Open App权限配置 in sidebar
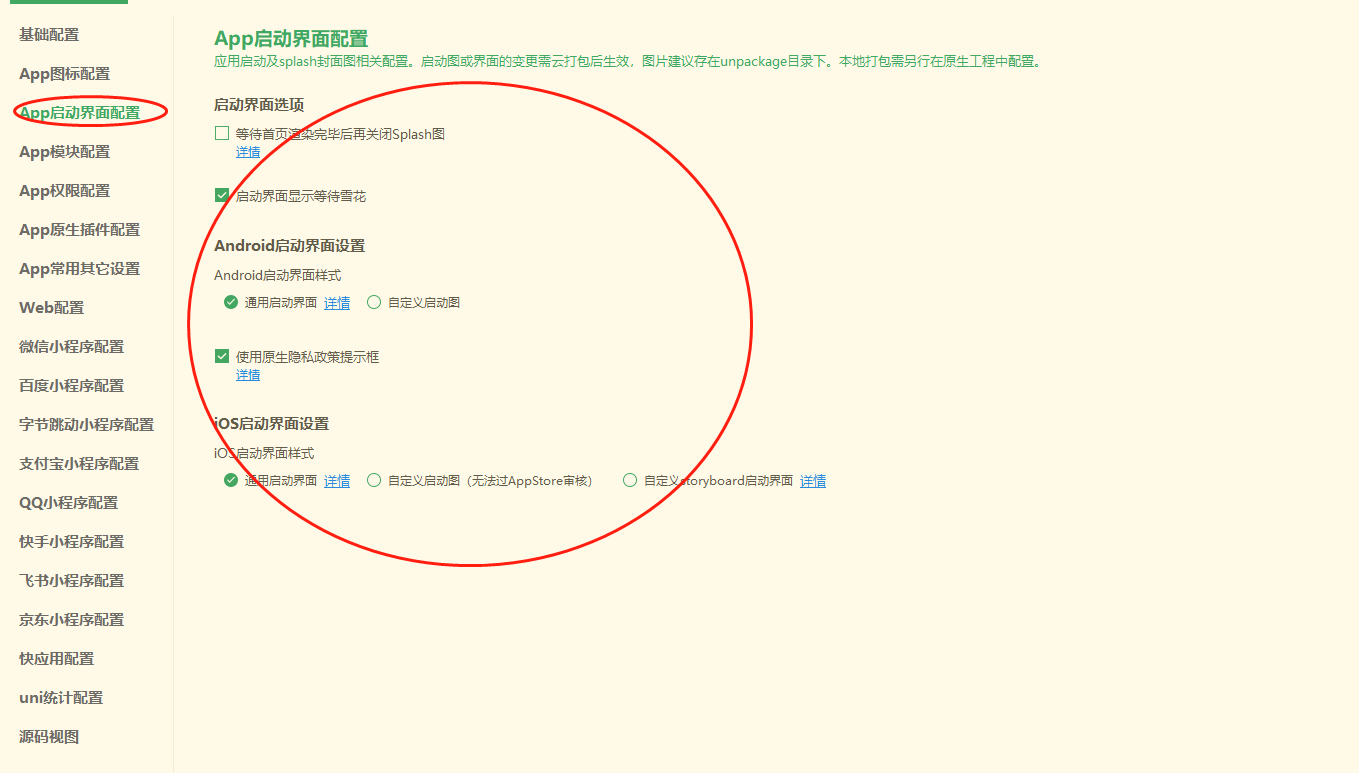1359x773 pixels. [x=65, y=191]
